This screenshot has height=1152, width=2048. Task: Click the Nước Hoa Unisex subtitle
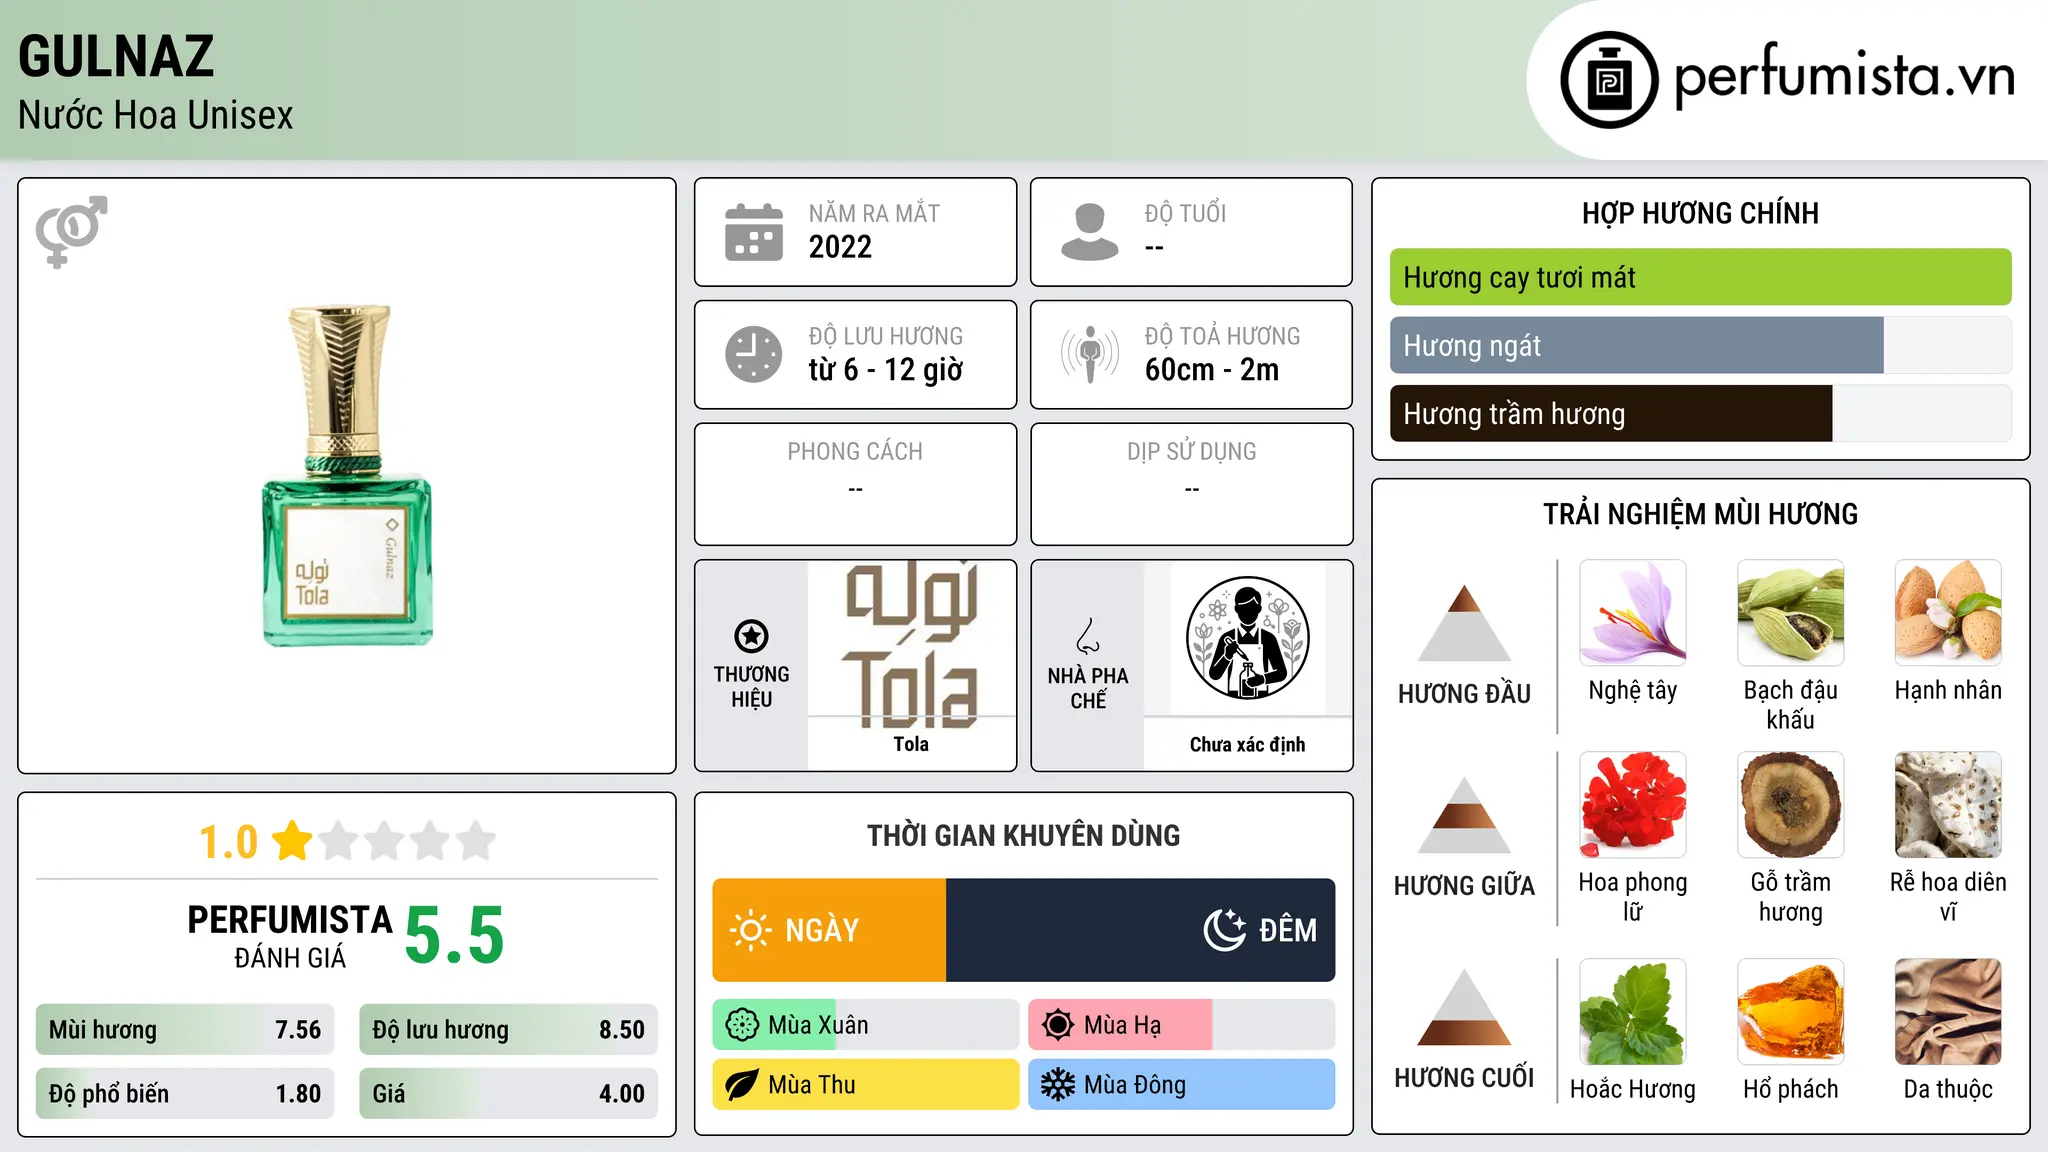(156, 115)
